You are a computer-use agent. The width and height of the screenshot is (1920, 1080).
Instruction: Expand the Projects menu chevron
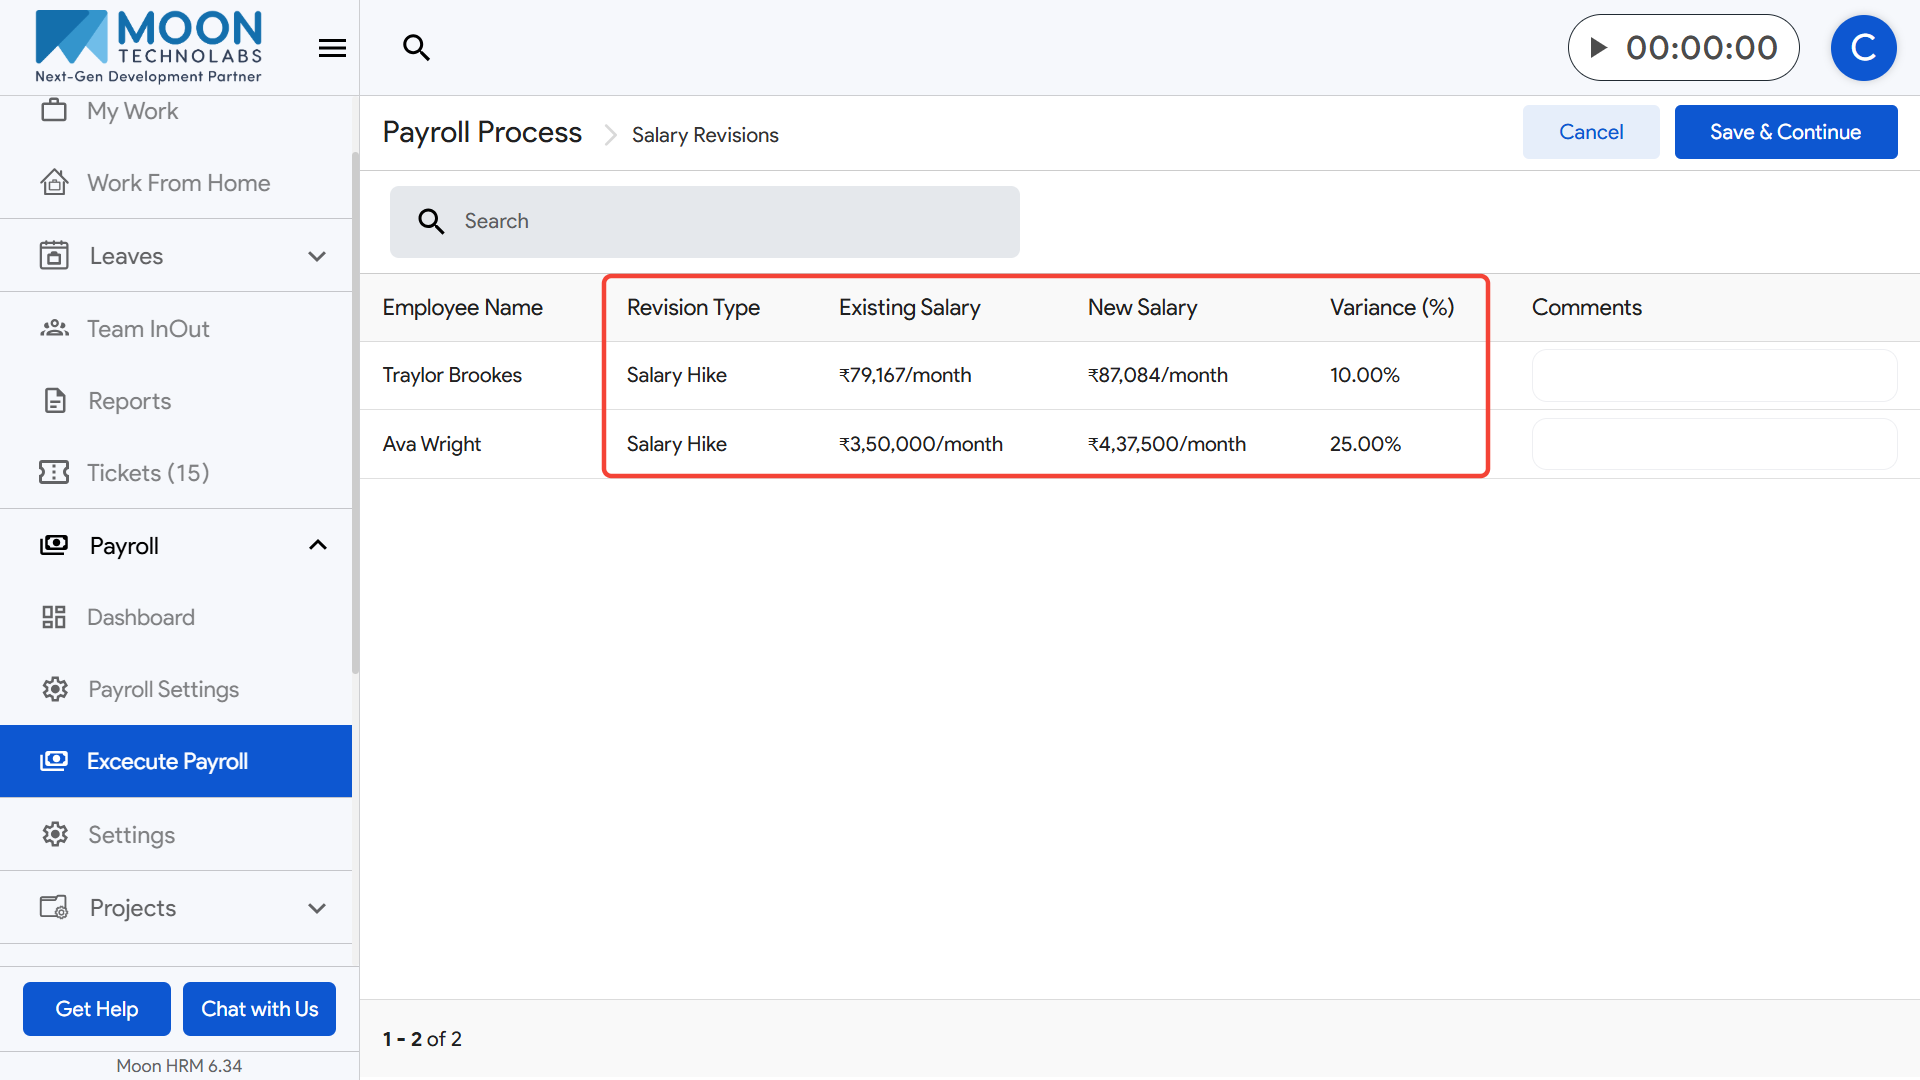pos(317,909)
